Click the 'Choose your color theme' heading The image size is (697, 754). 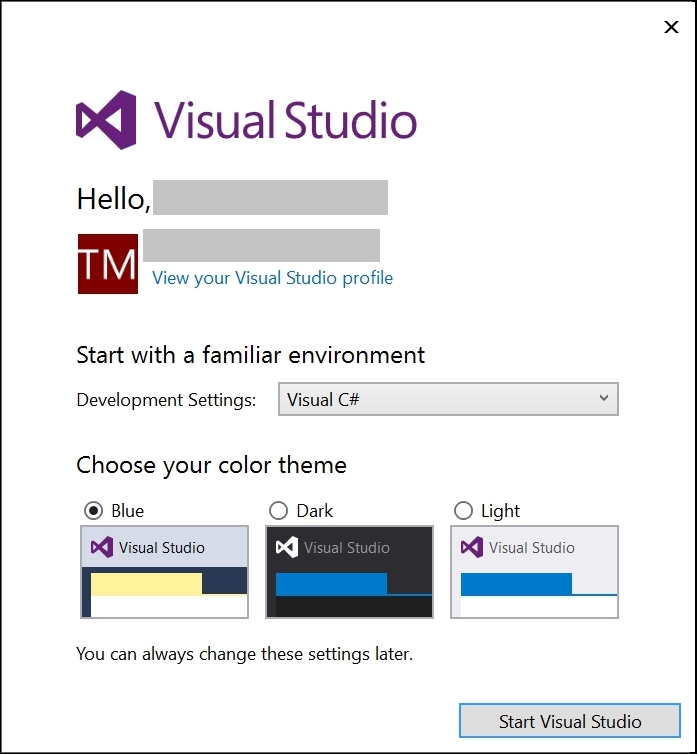click(x=211, y=465)
